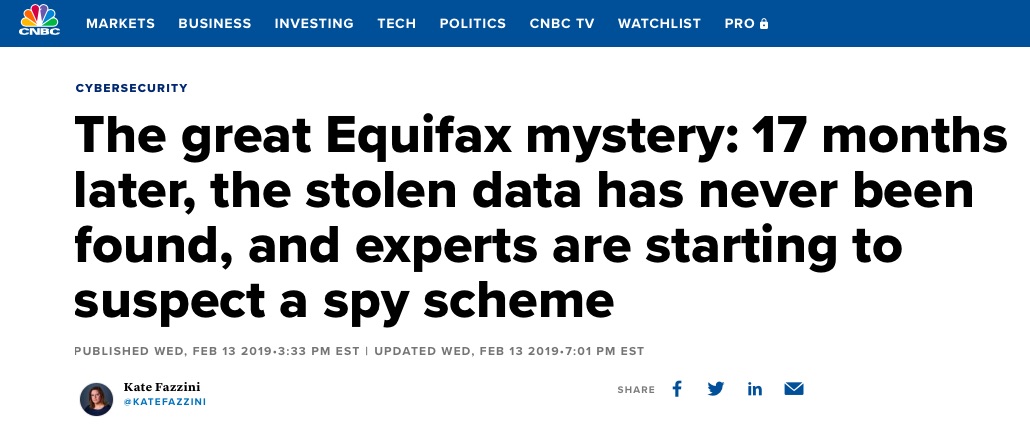The width and height of the screenshot is (1030, 444).
Task: Click the CNBC peacock logo
Action: [x=39, y=20]
